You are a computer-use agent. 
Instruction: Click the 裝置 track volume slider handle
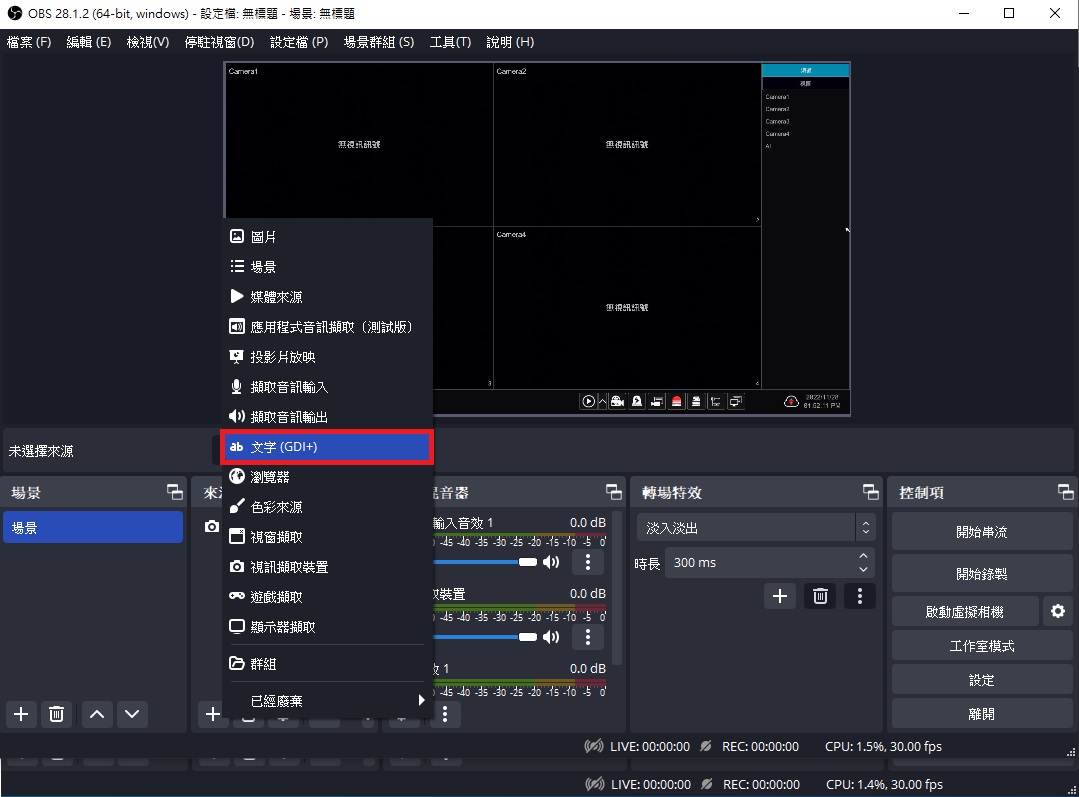[x=528, y=637]
